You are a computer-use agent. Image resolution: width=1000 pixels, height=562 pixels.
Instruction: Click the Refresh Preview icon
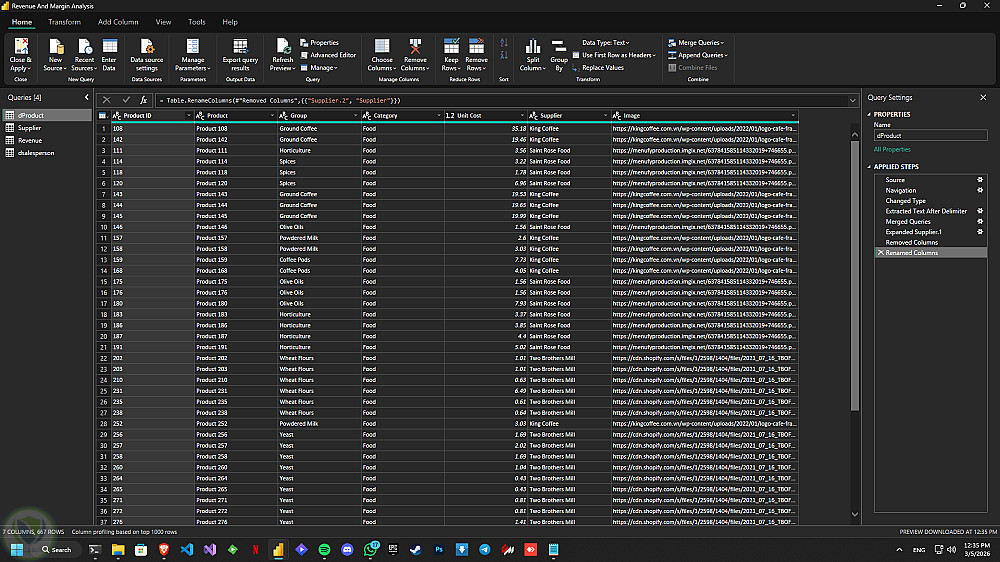click(x=282, y=48)
